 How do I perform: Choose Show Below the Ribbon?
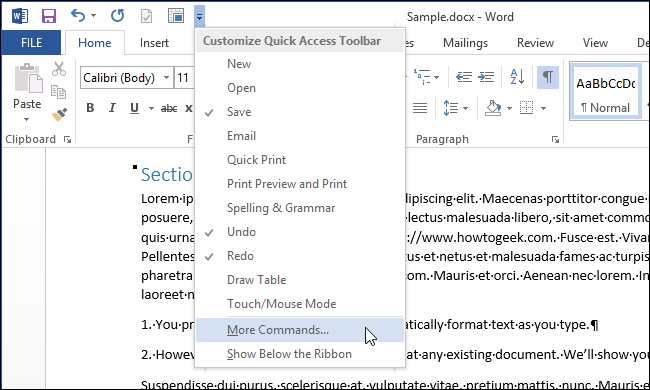click(x=300, y=354)
